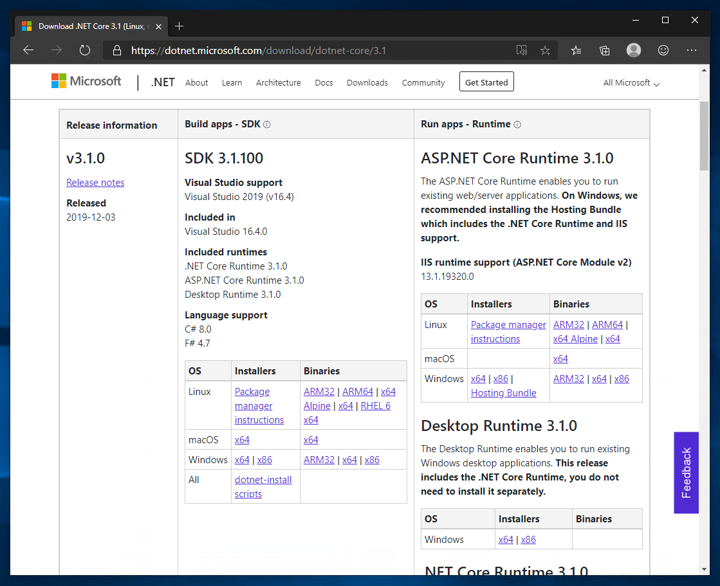720x586 pixels.
Task: Open the Docs menu item
Action: [324, 83]
